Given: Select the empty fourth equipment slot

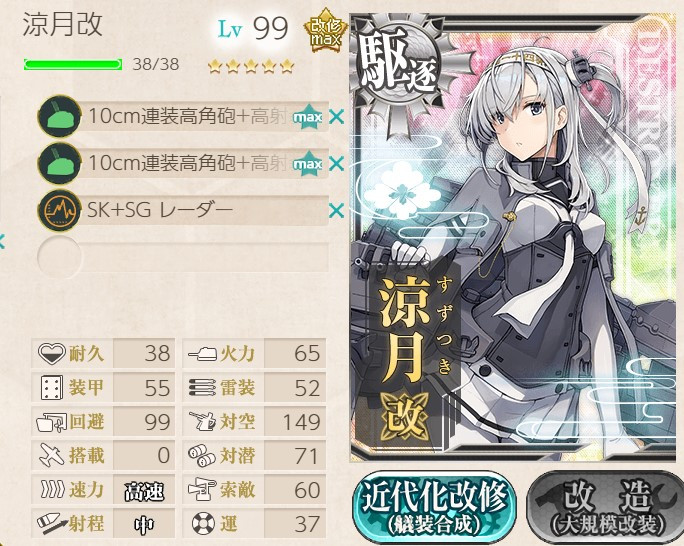Looking at the screenshot, I should pos(183,257).
